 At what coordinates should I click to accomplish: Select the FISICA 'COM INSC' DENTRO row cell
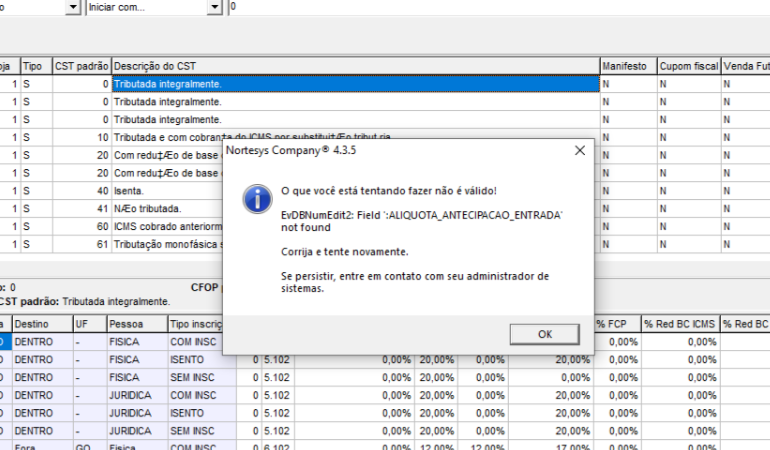tap(195, 342)
